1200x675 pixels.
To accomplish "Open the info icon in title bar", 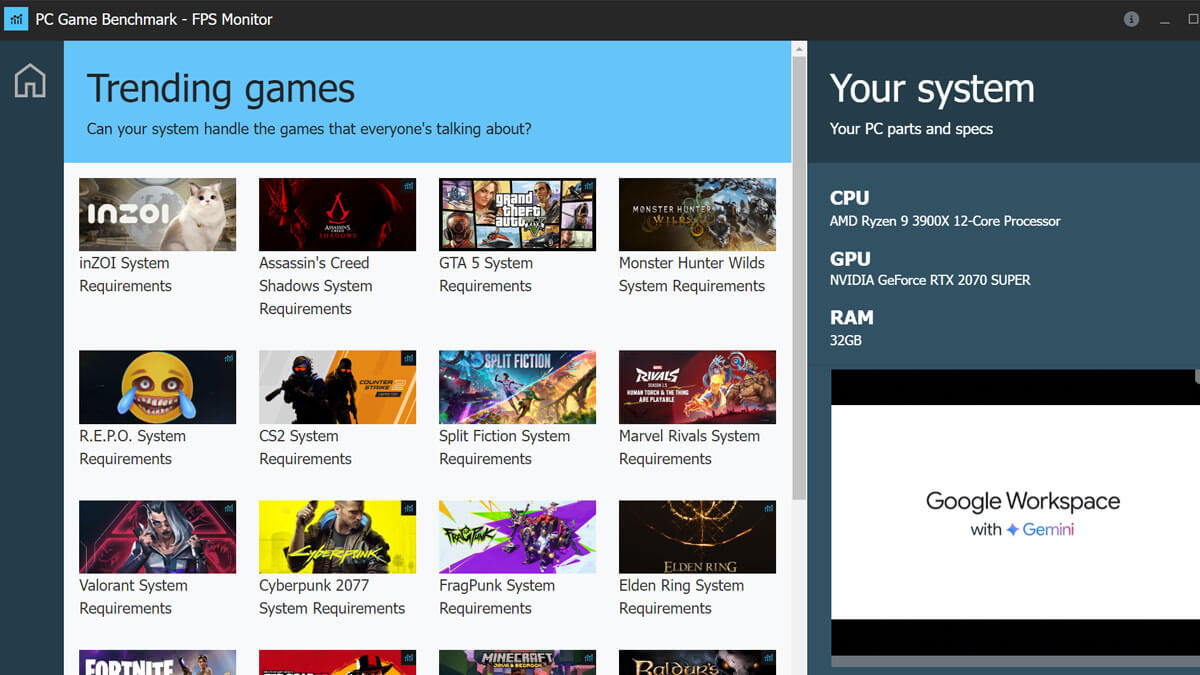I will [1131, 19].
